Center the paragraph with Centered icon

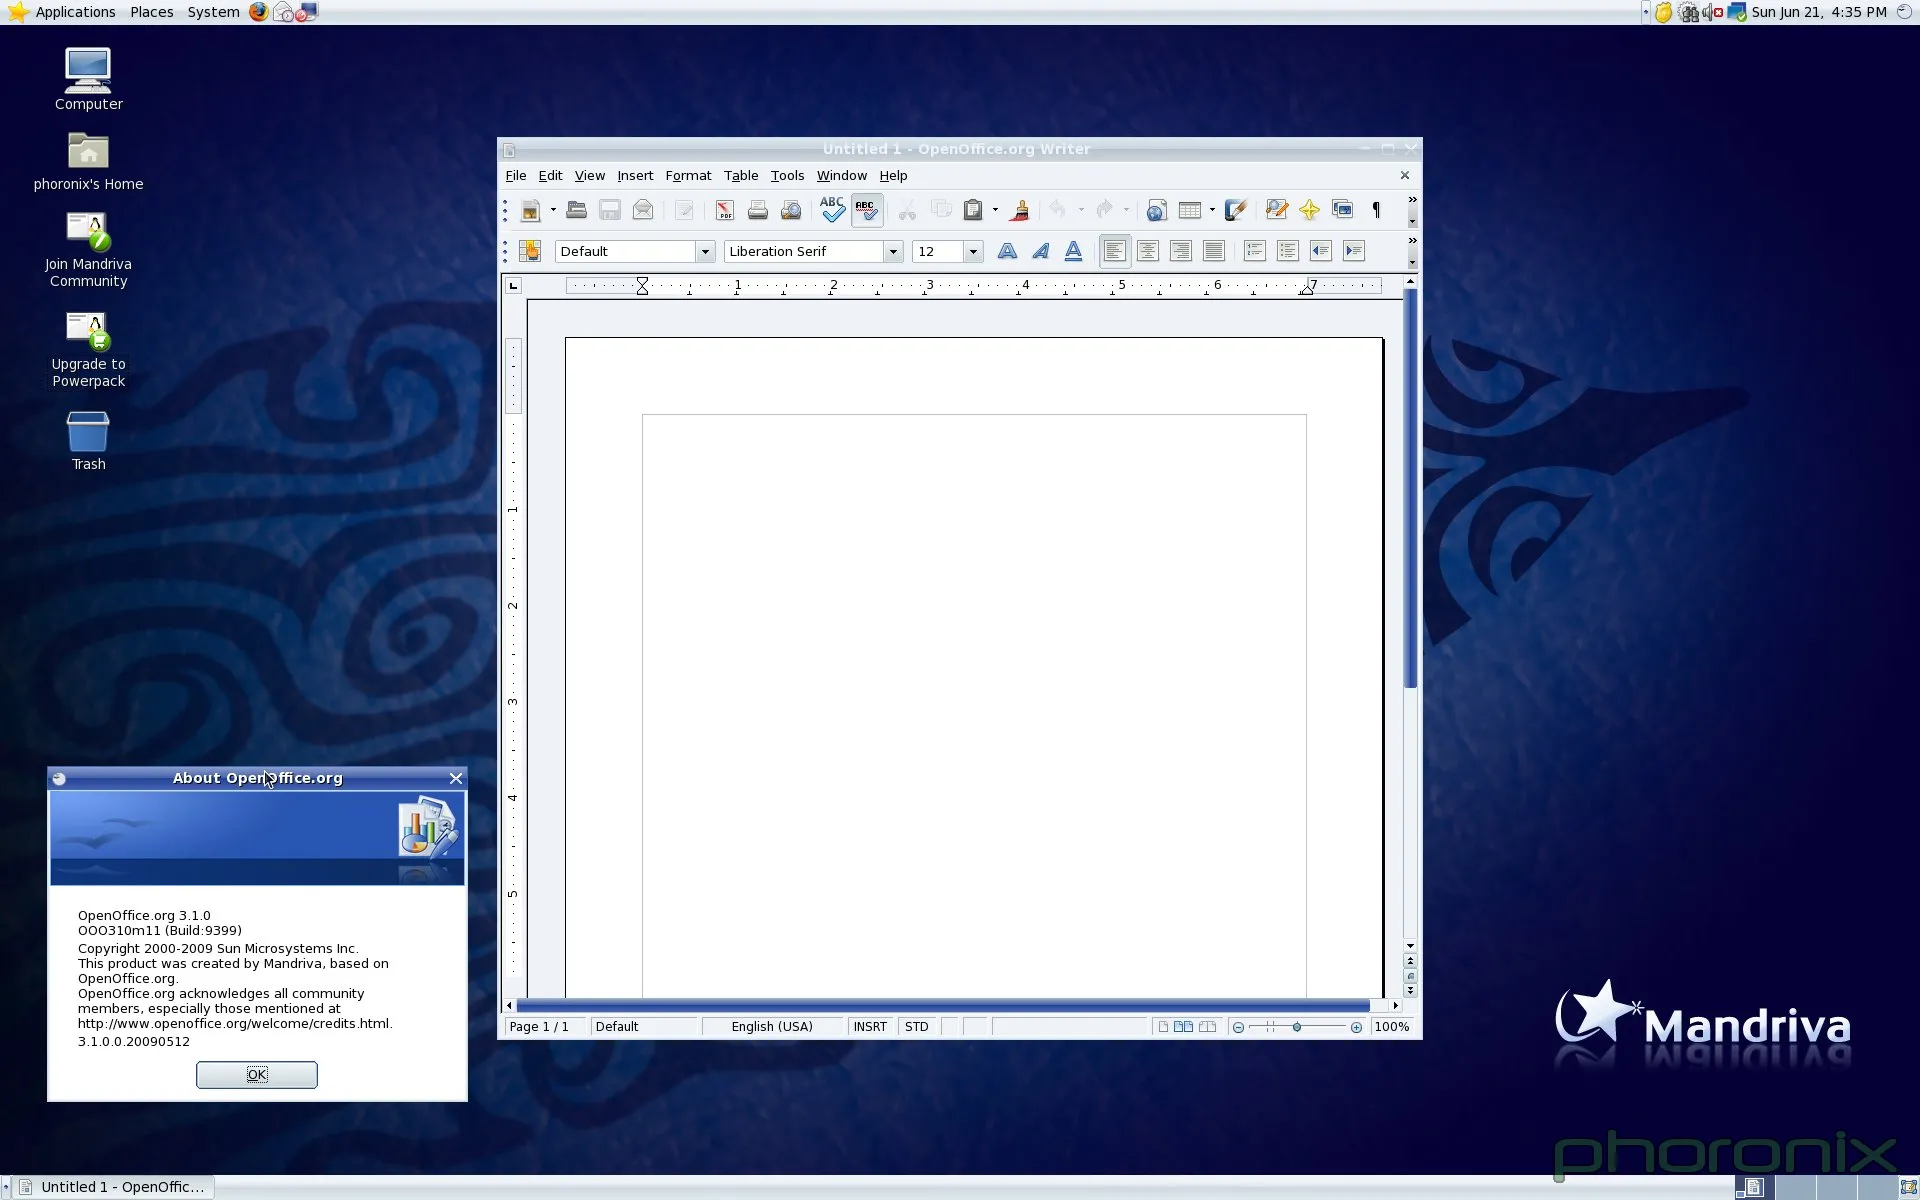coord(1147,251)
